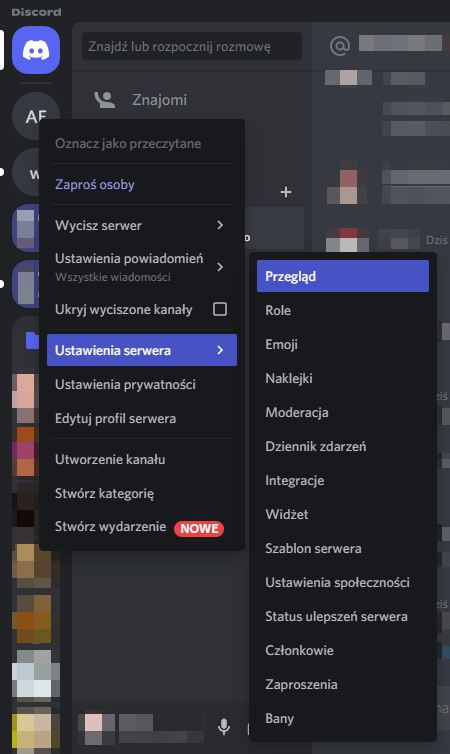The image size is (450, 754).
Task: Expand the Wycisz serwer submenu arrow
Action: pos(220,225)
